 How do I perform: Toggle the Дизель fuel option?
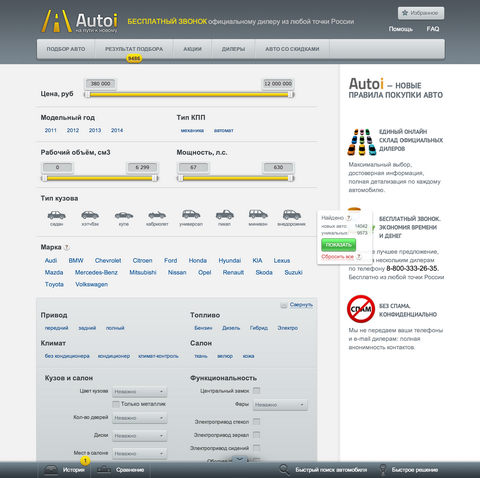(231, 328)
